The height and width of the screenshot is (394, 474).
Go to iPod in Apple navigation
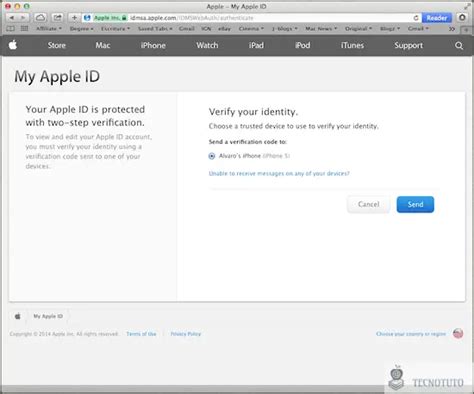(x=303, y=45)
